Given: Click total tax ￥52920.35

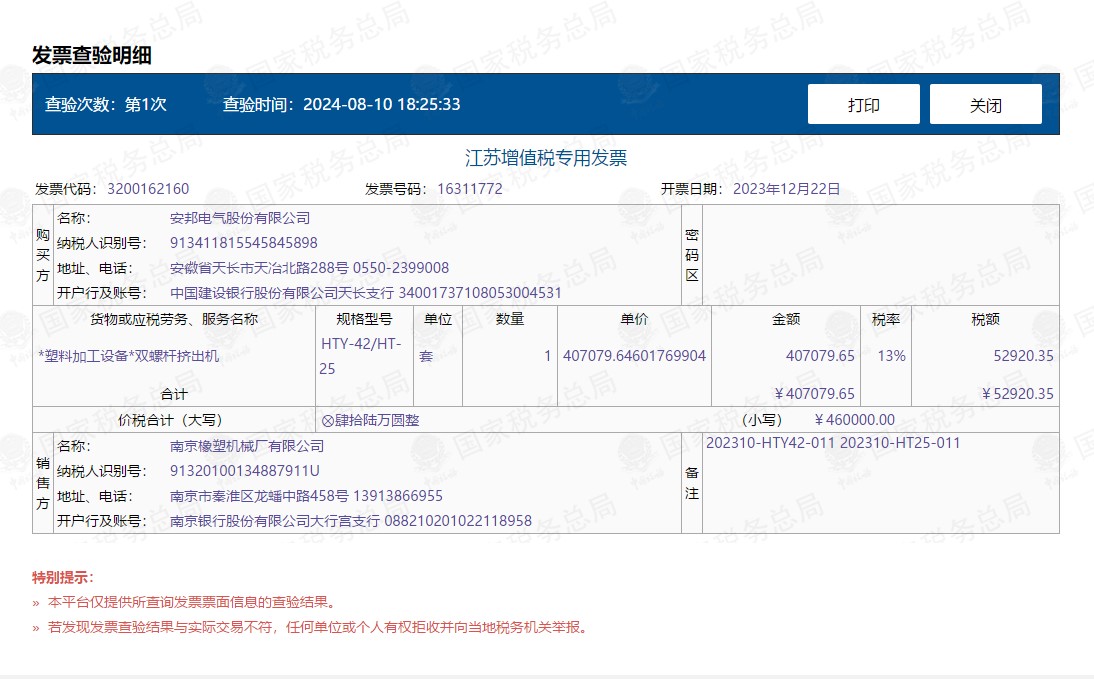Looking at the screenshot, I should pyautogui.click(x=1017, y=394).
